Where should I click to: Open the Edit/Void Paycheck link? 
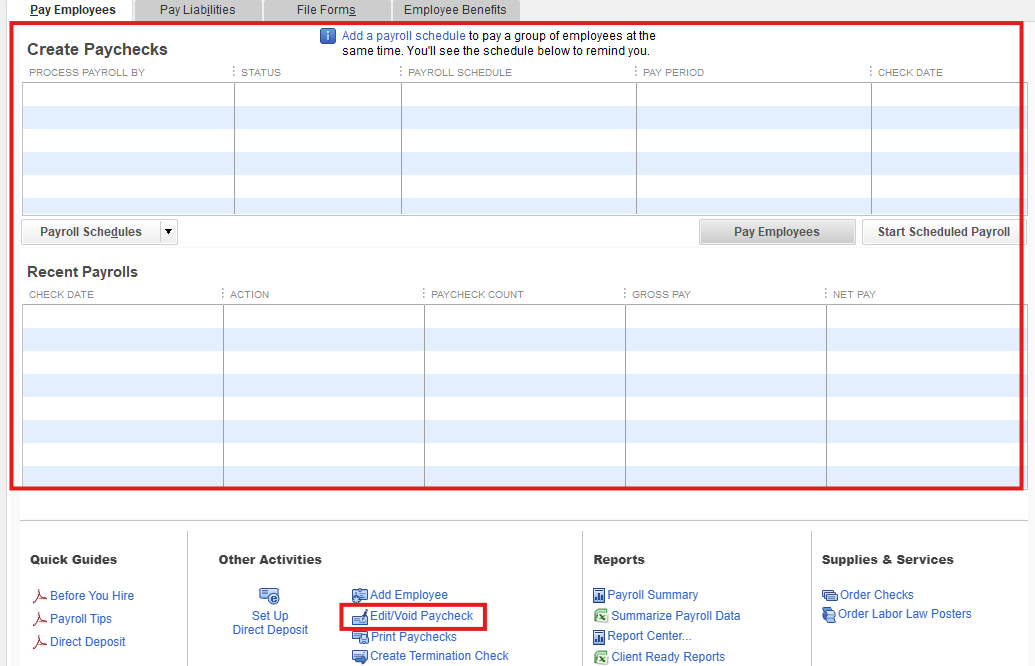(x=421, y=616)
